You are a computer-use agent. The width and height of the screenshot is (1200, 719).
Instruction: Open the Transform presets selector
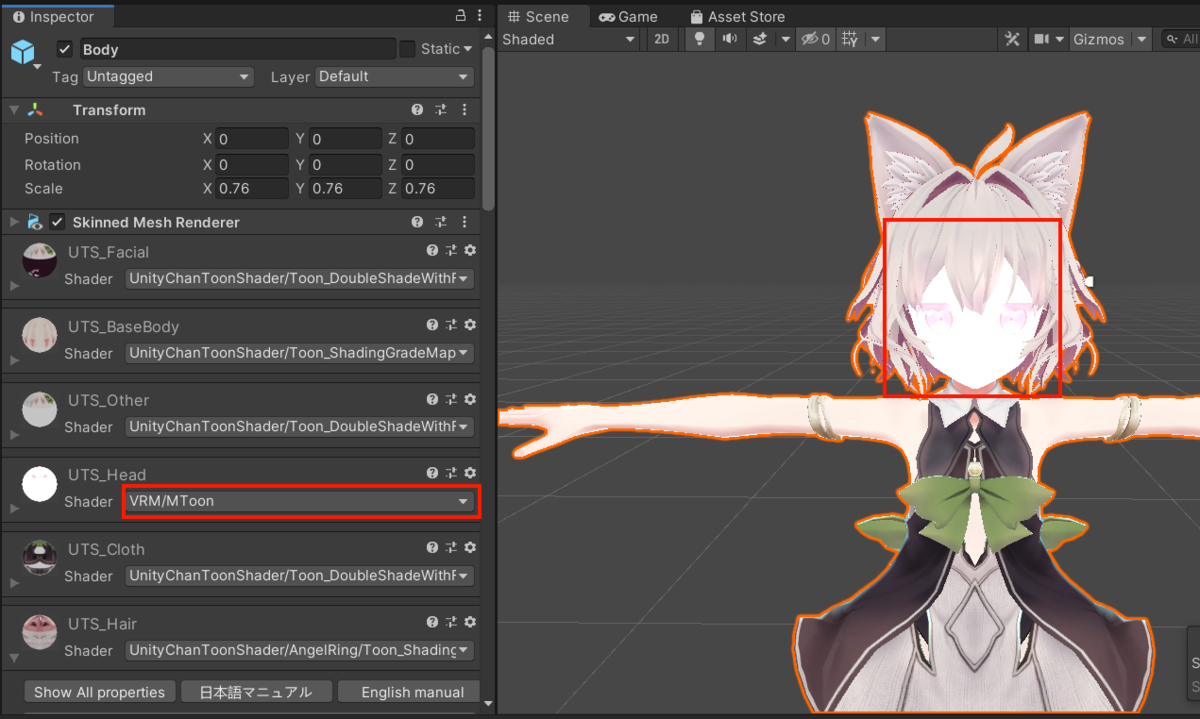441,110
